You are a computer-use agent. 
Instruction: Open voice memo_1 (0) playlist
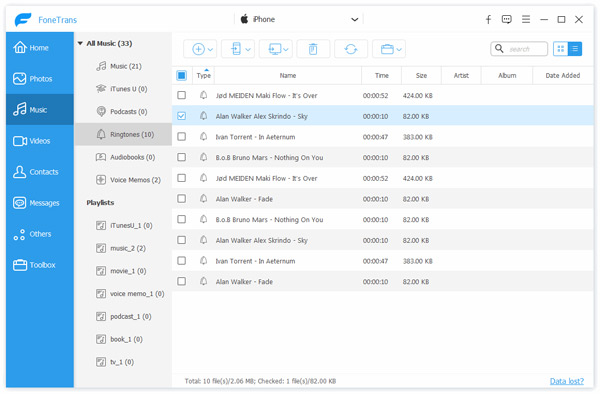pos(123,294)
